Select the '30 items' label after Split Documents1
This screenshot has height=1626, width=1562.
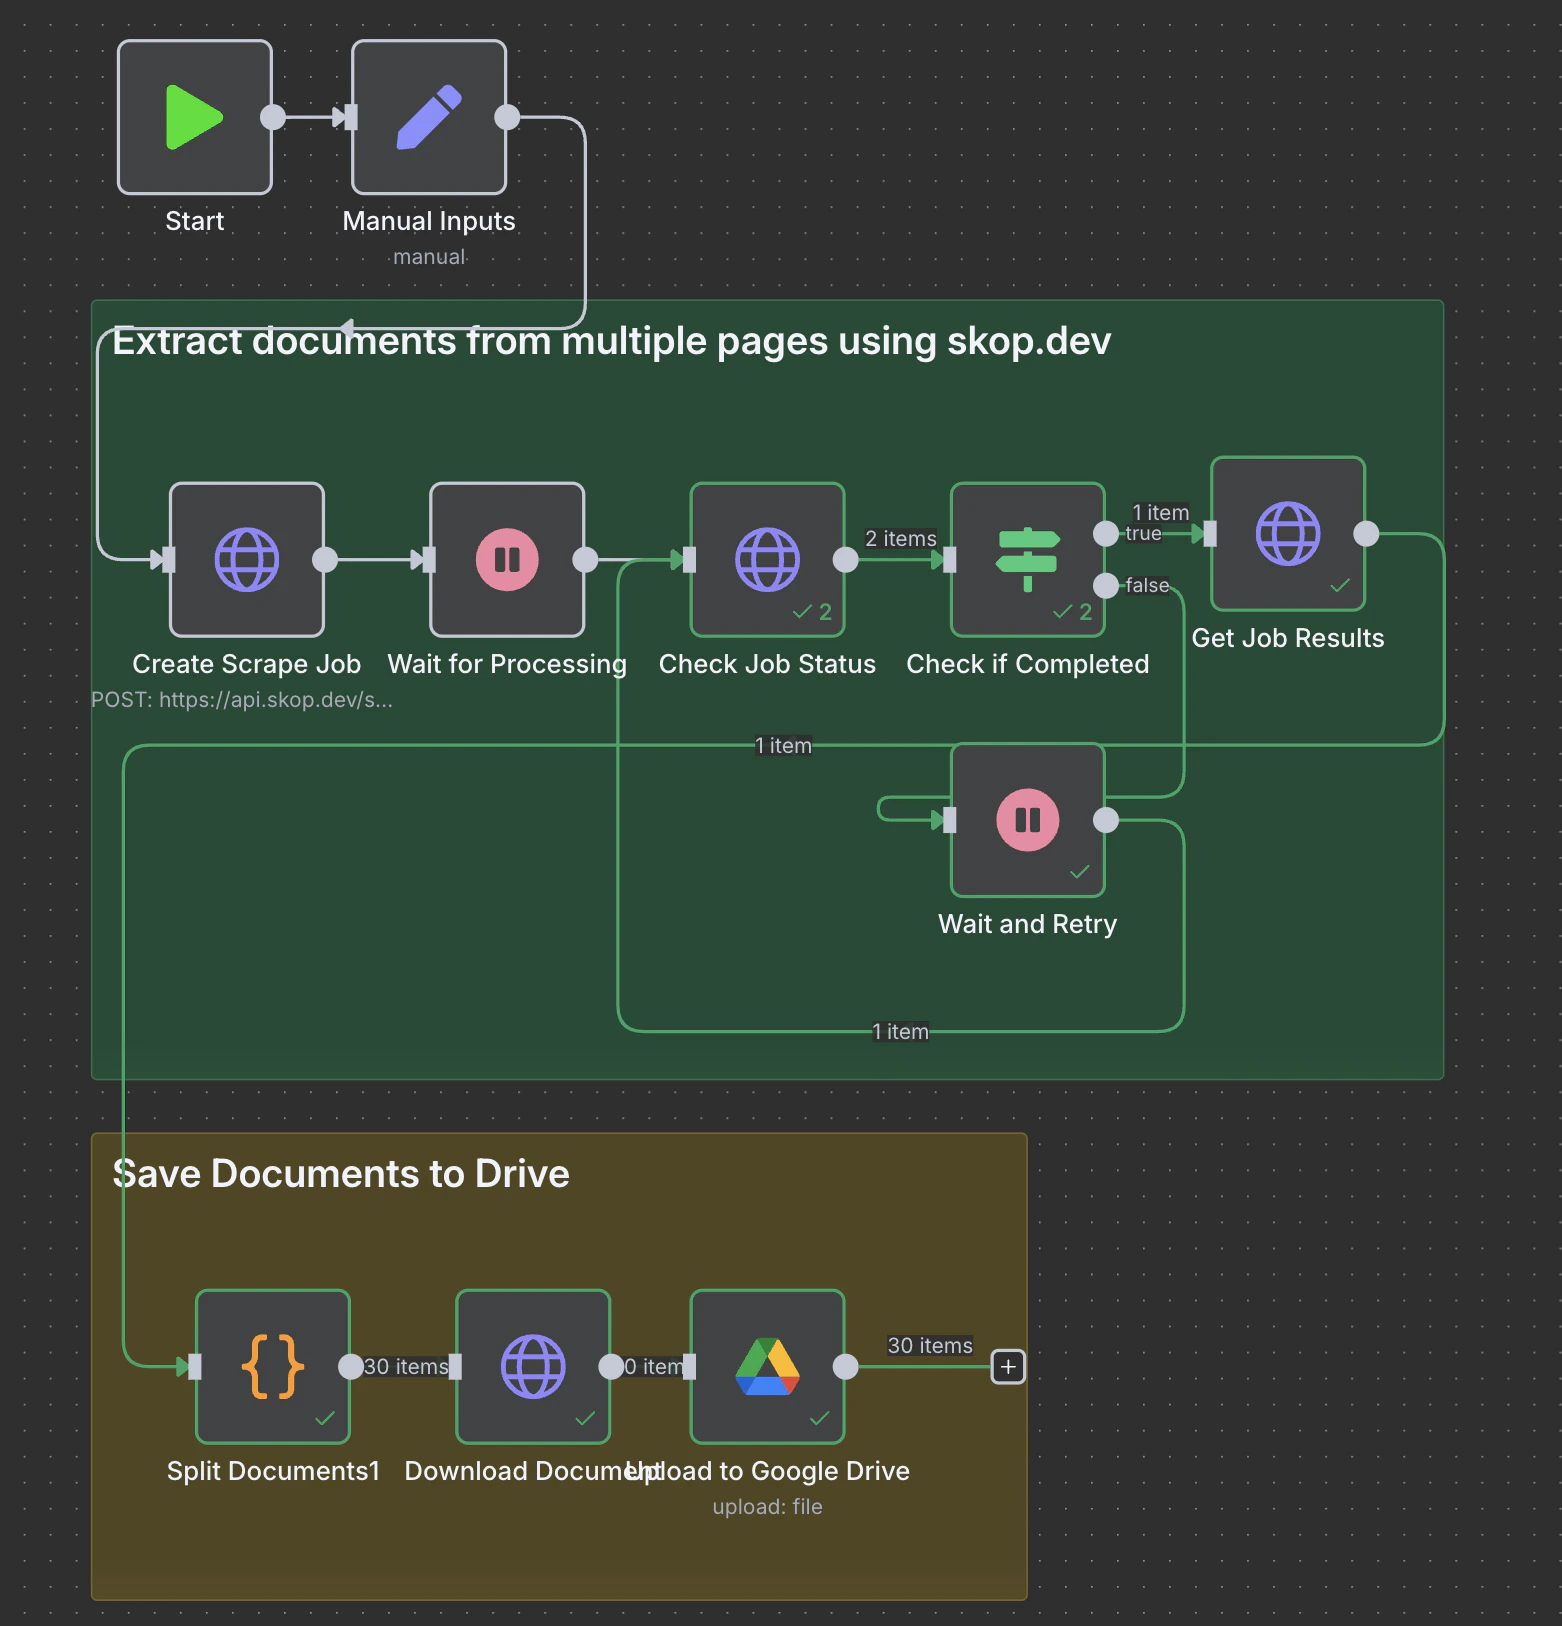tap(406, 1367)
